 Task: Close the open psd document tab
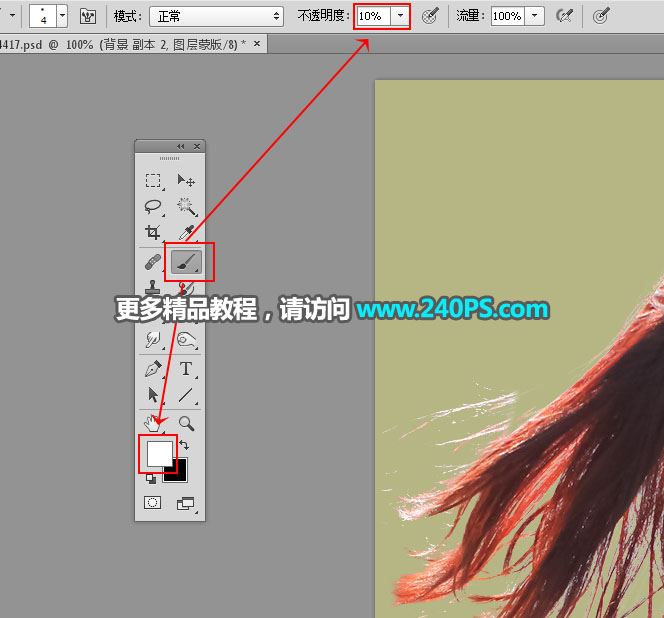point(257,44)
